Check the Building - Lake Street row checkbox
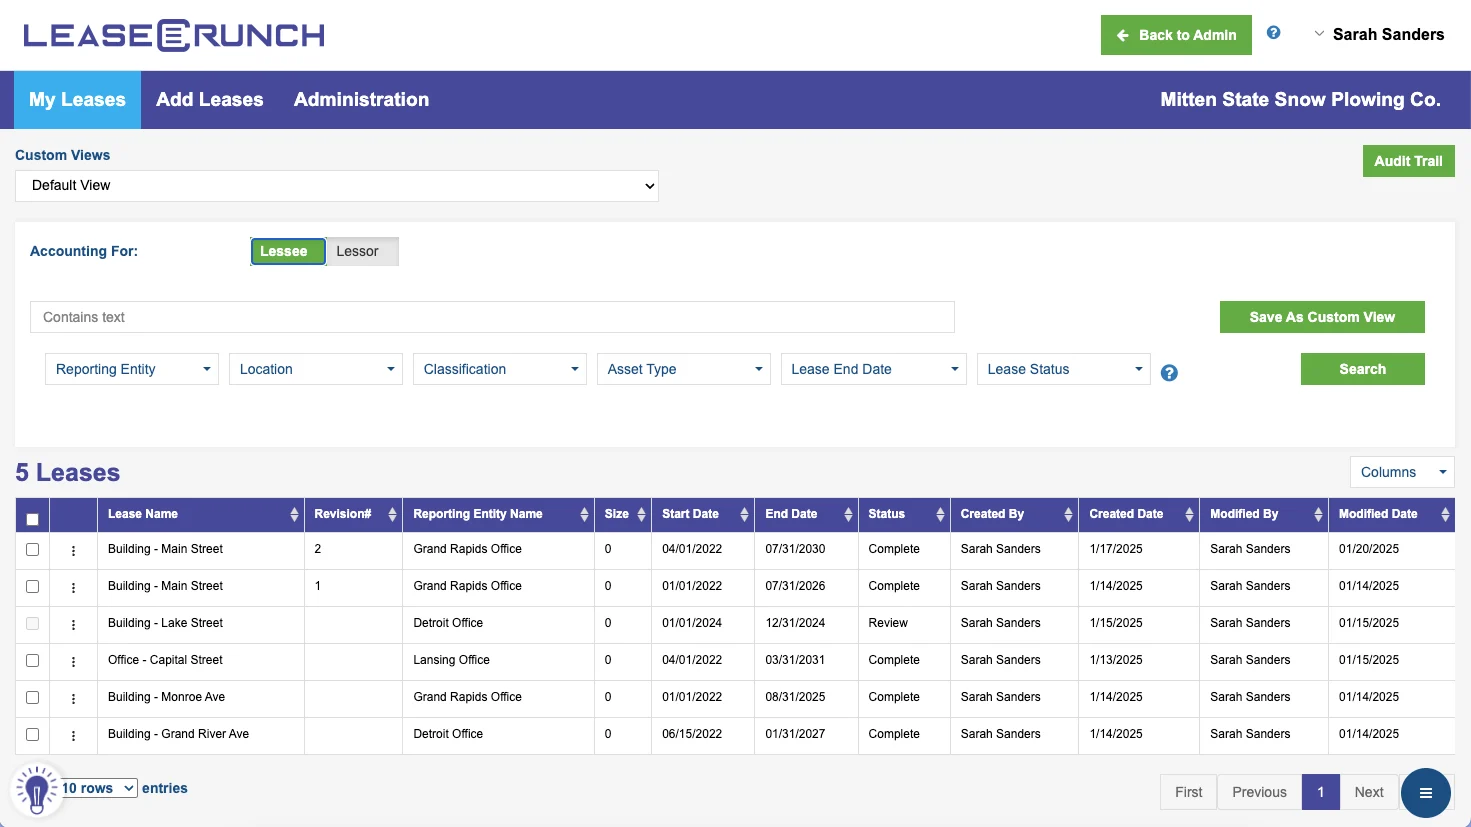Viewport: 1471px width, 827px height. coord(32,623)
